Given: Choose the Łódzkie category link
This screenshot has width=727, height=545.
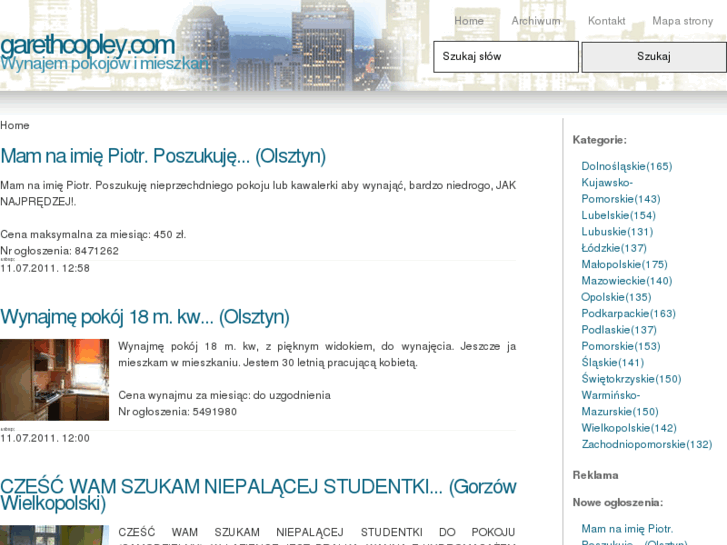Looking at the screenshot, I should tap(614, 248).
